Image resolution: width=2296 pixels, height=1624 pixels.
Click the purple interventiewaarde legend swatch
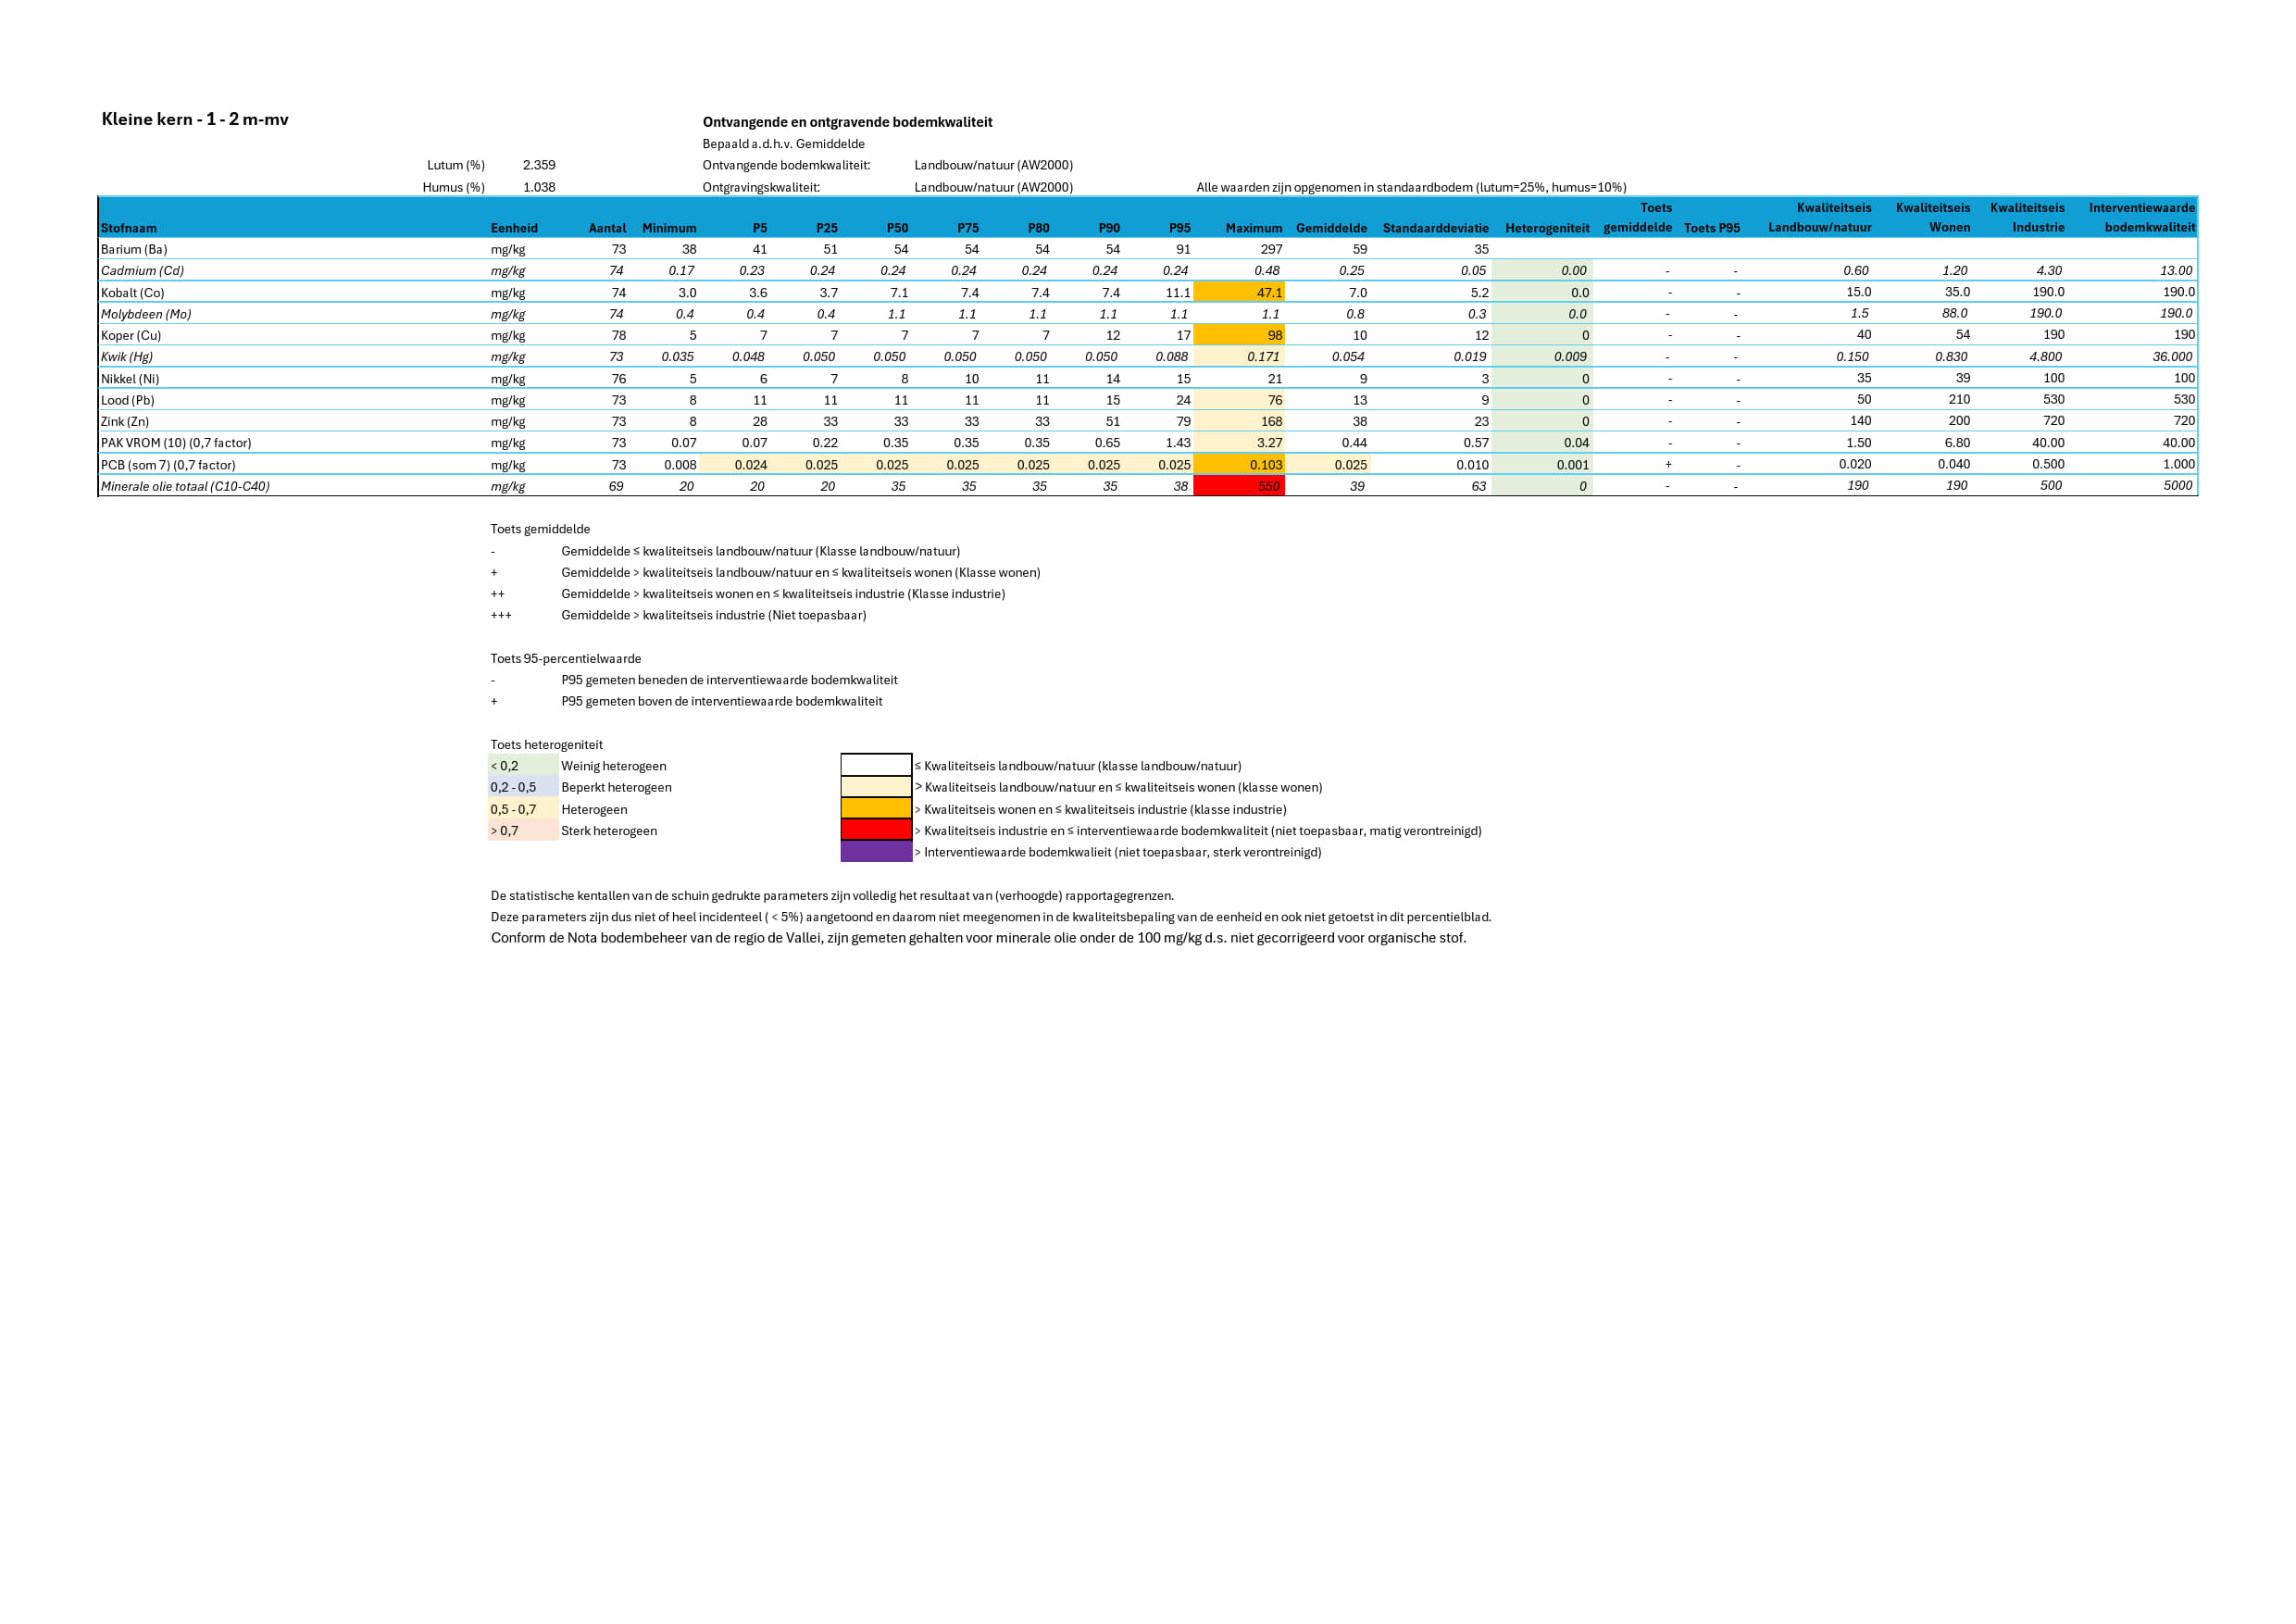pyautogui.click(x=875, y=852)
